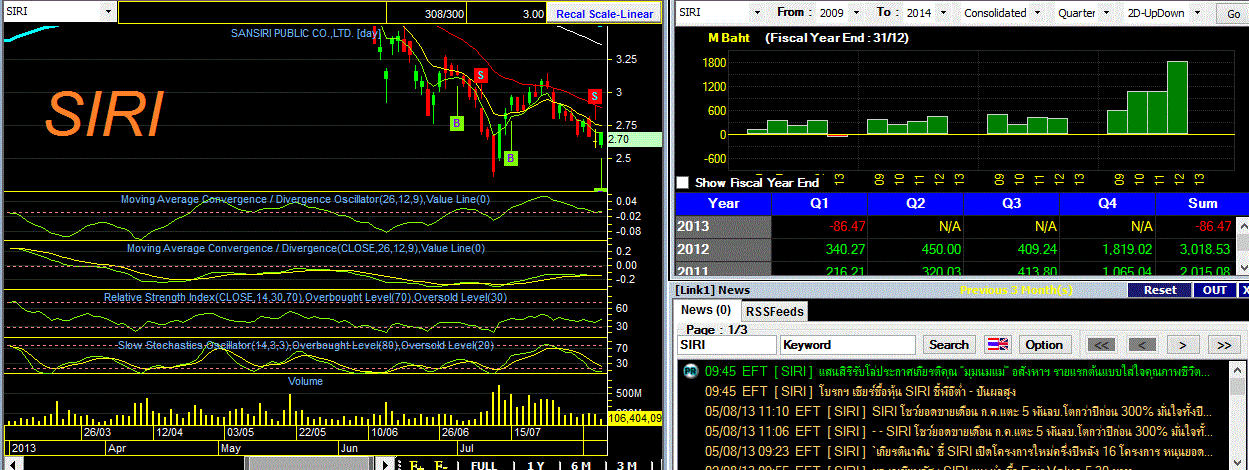1249x470 pixels.
Task: Go to first news page with << button
Action: [1101, 345]
